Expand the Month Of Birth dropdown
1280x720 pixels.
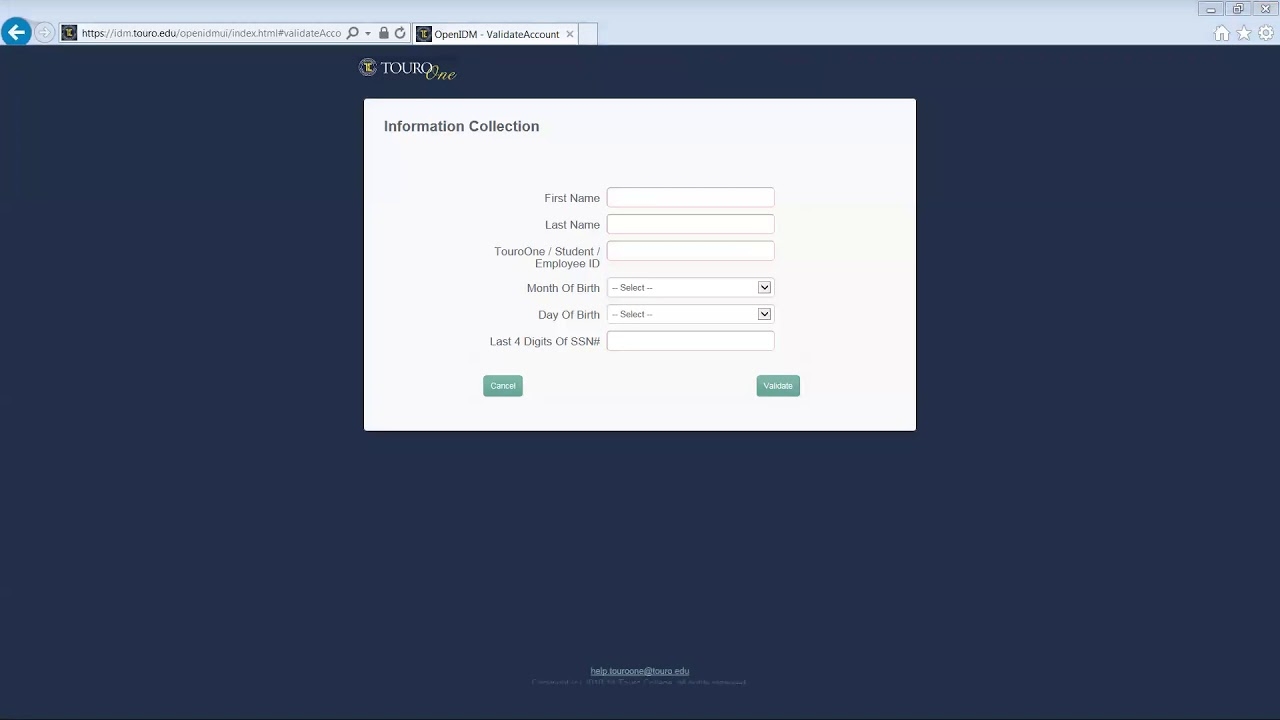(690, 288)
